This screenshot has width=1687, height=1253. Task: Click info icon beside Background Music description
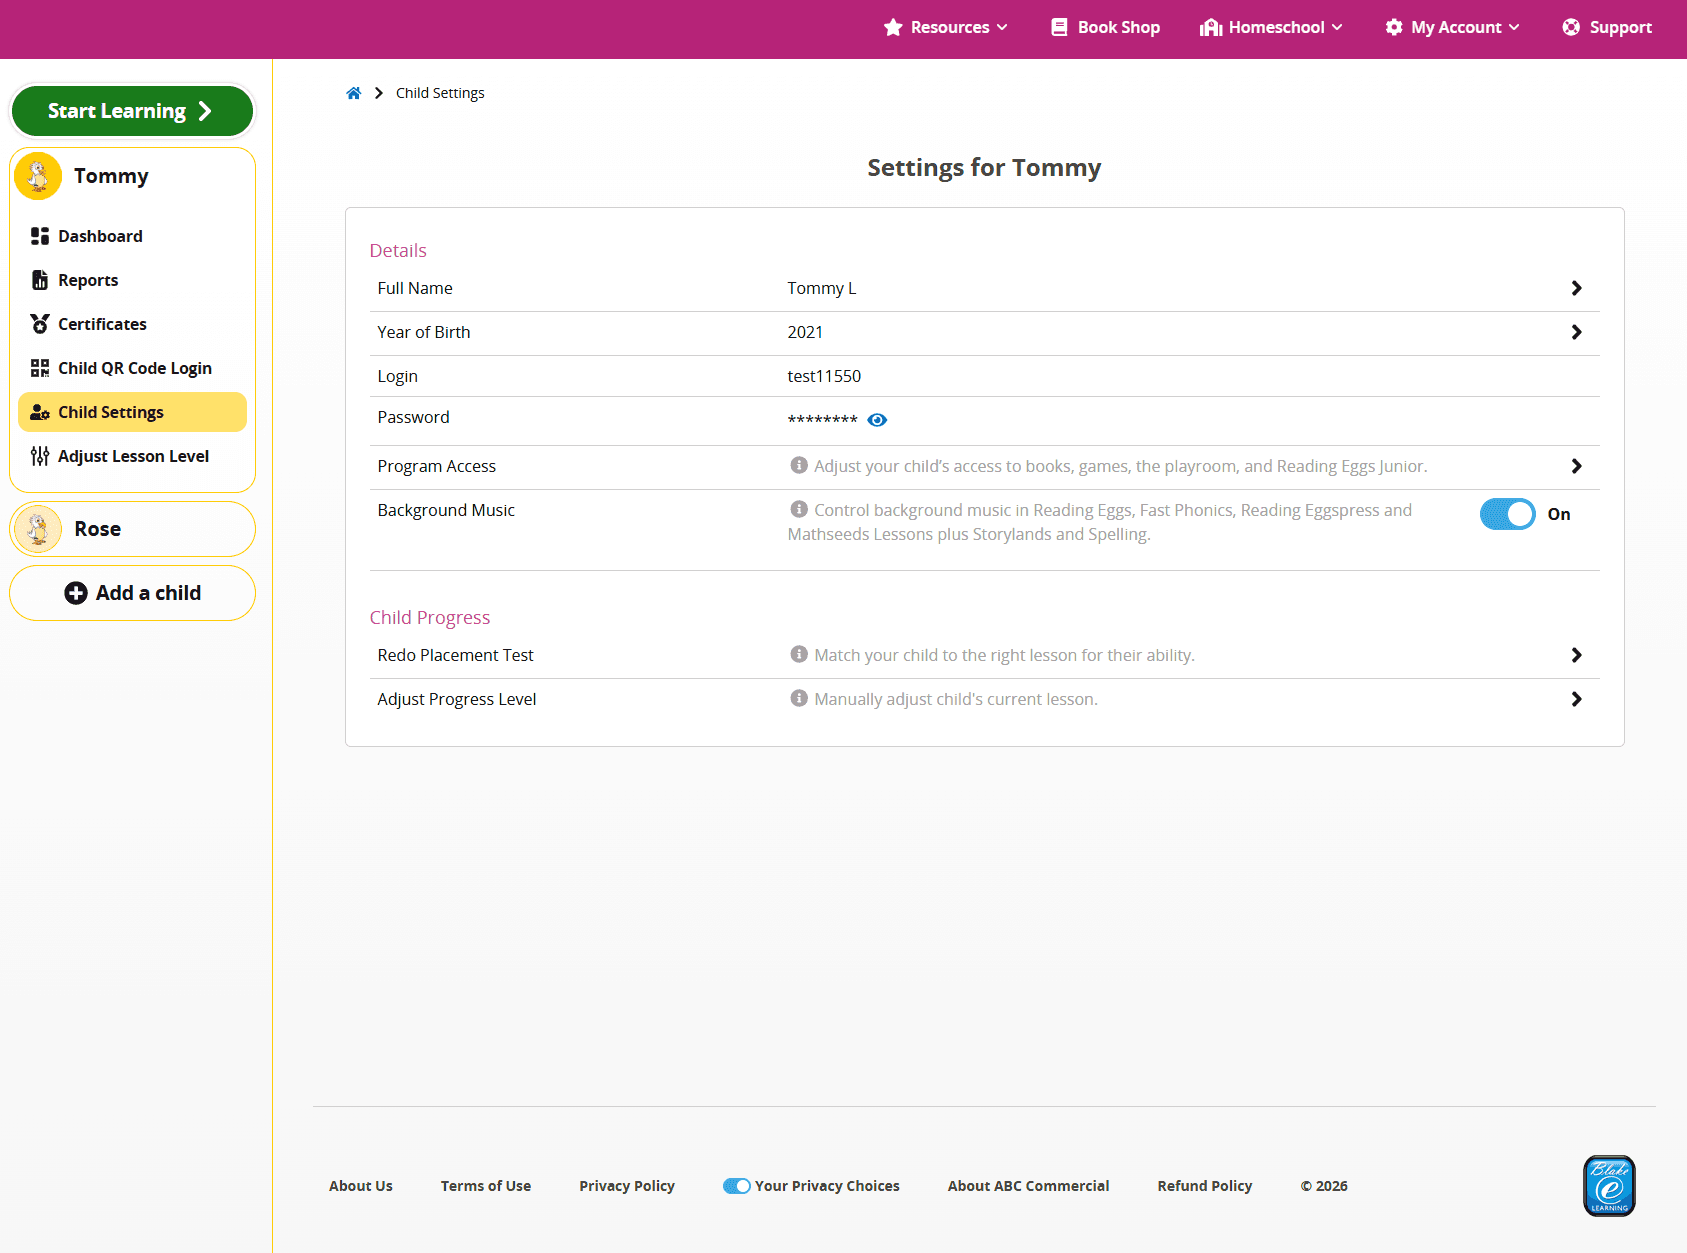click(x=799, y=509)
